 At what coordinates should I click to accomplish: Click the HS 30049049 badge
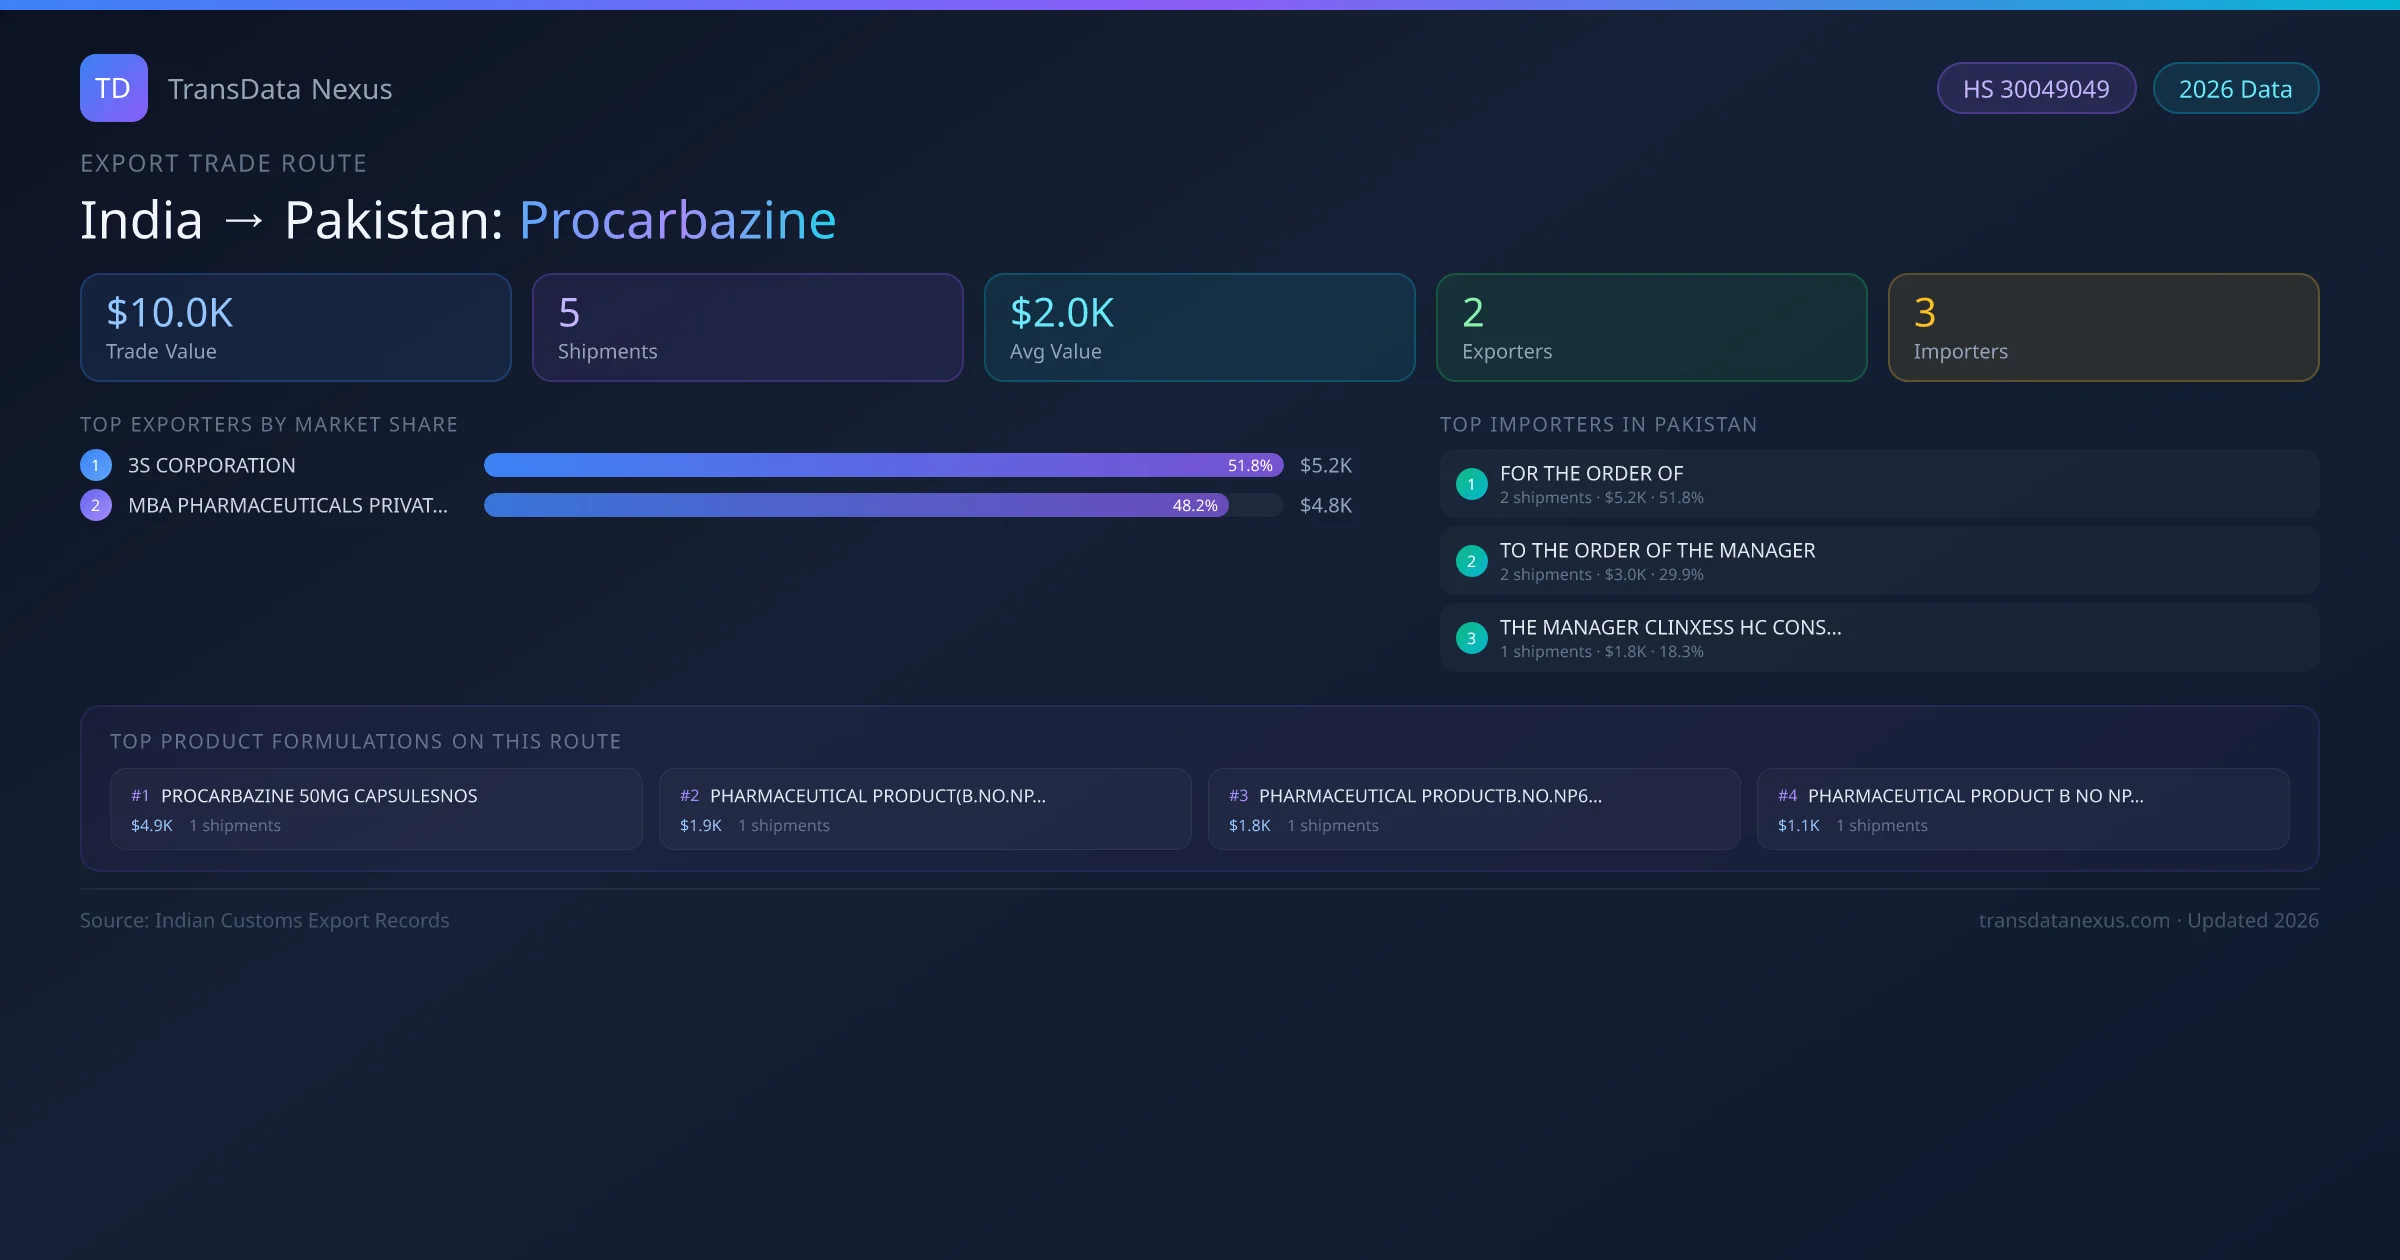click(2036, 89)
